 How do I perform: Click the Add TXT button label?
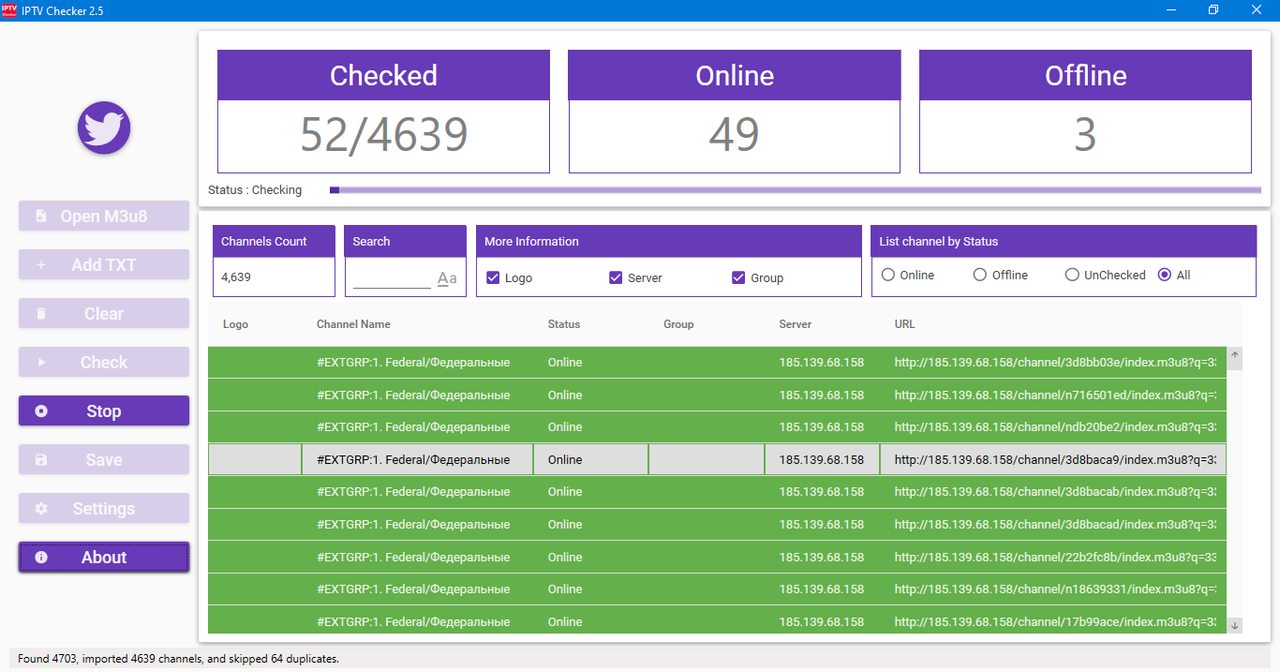[x=104, y=265]
